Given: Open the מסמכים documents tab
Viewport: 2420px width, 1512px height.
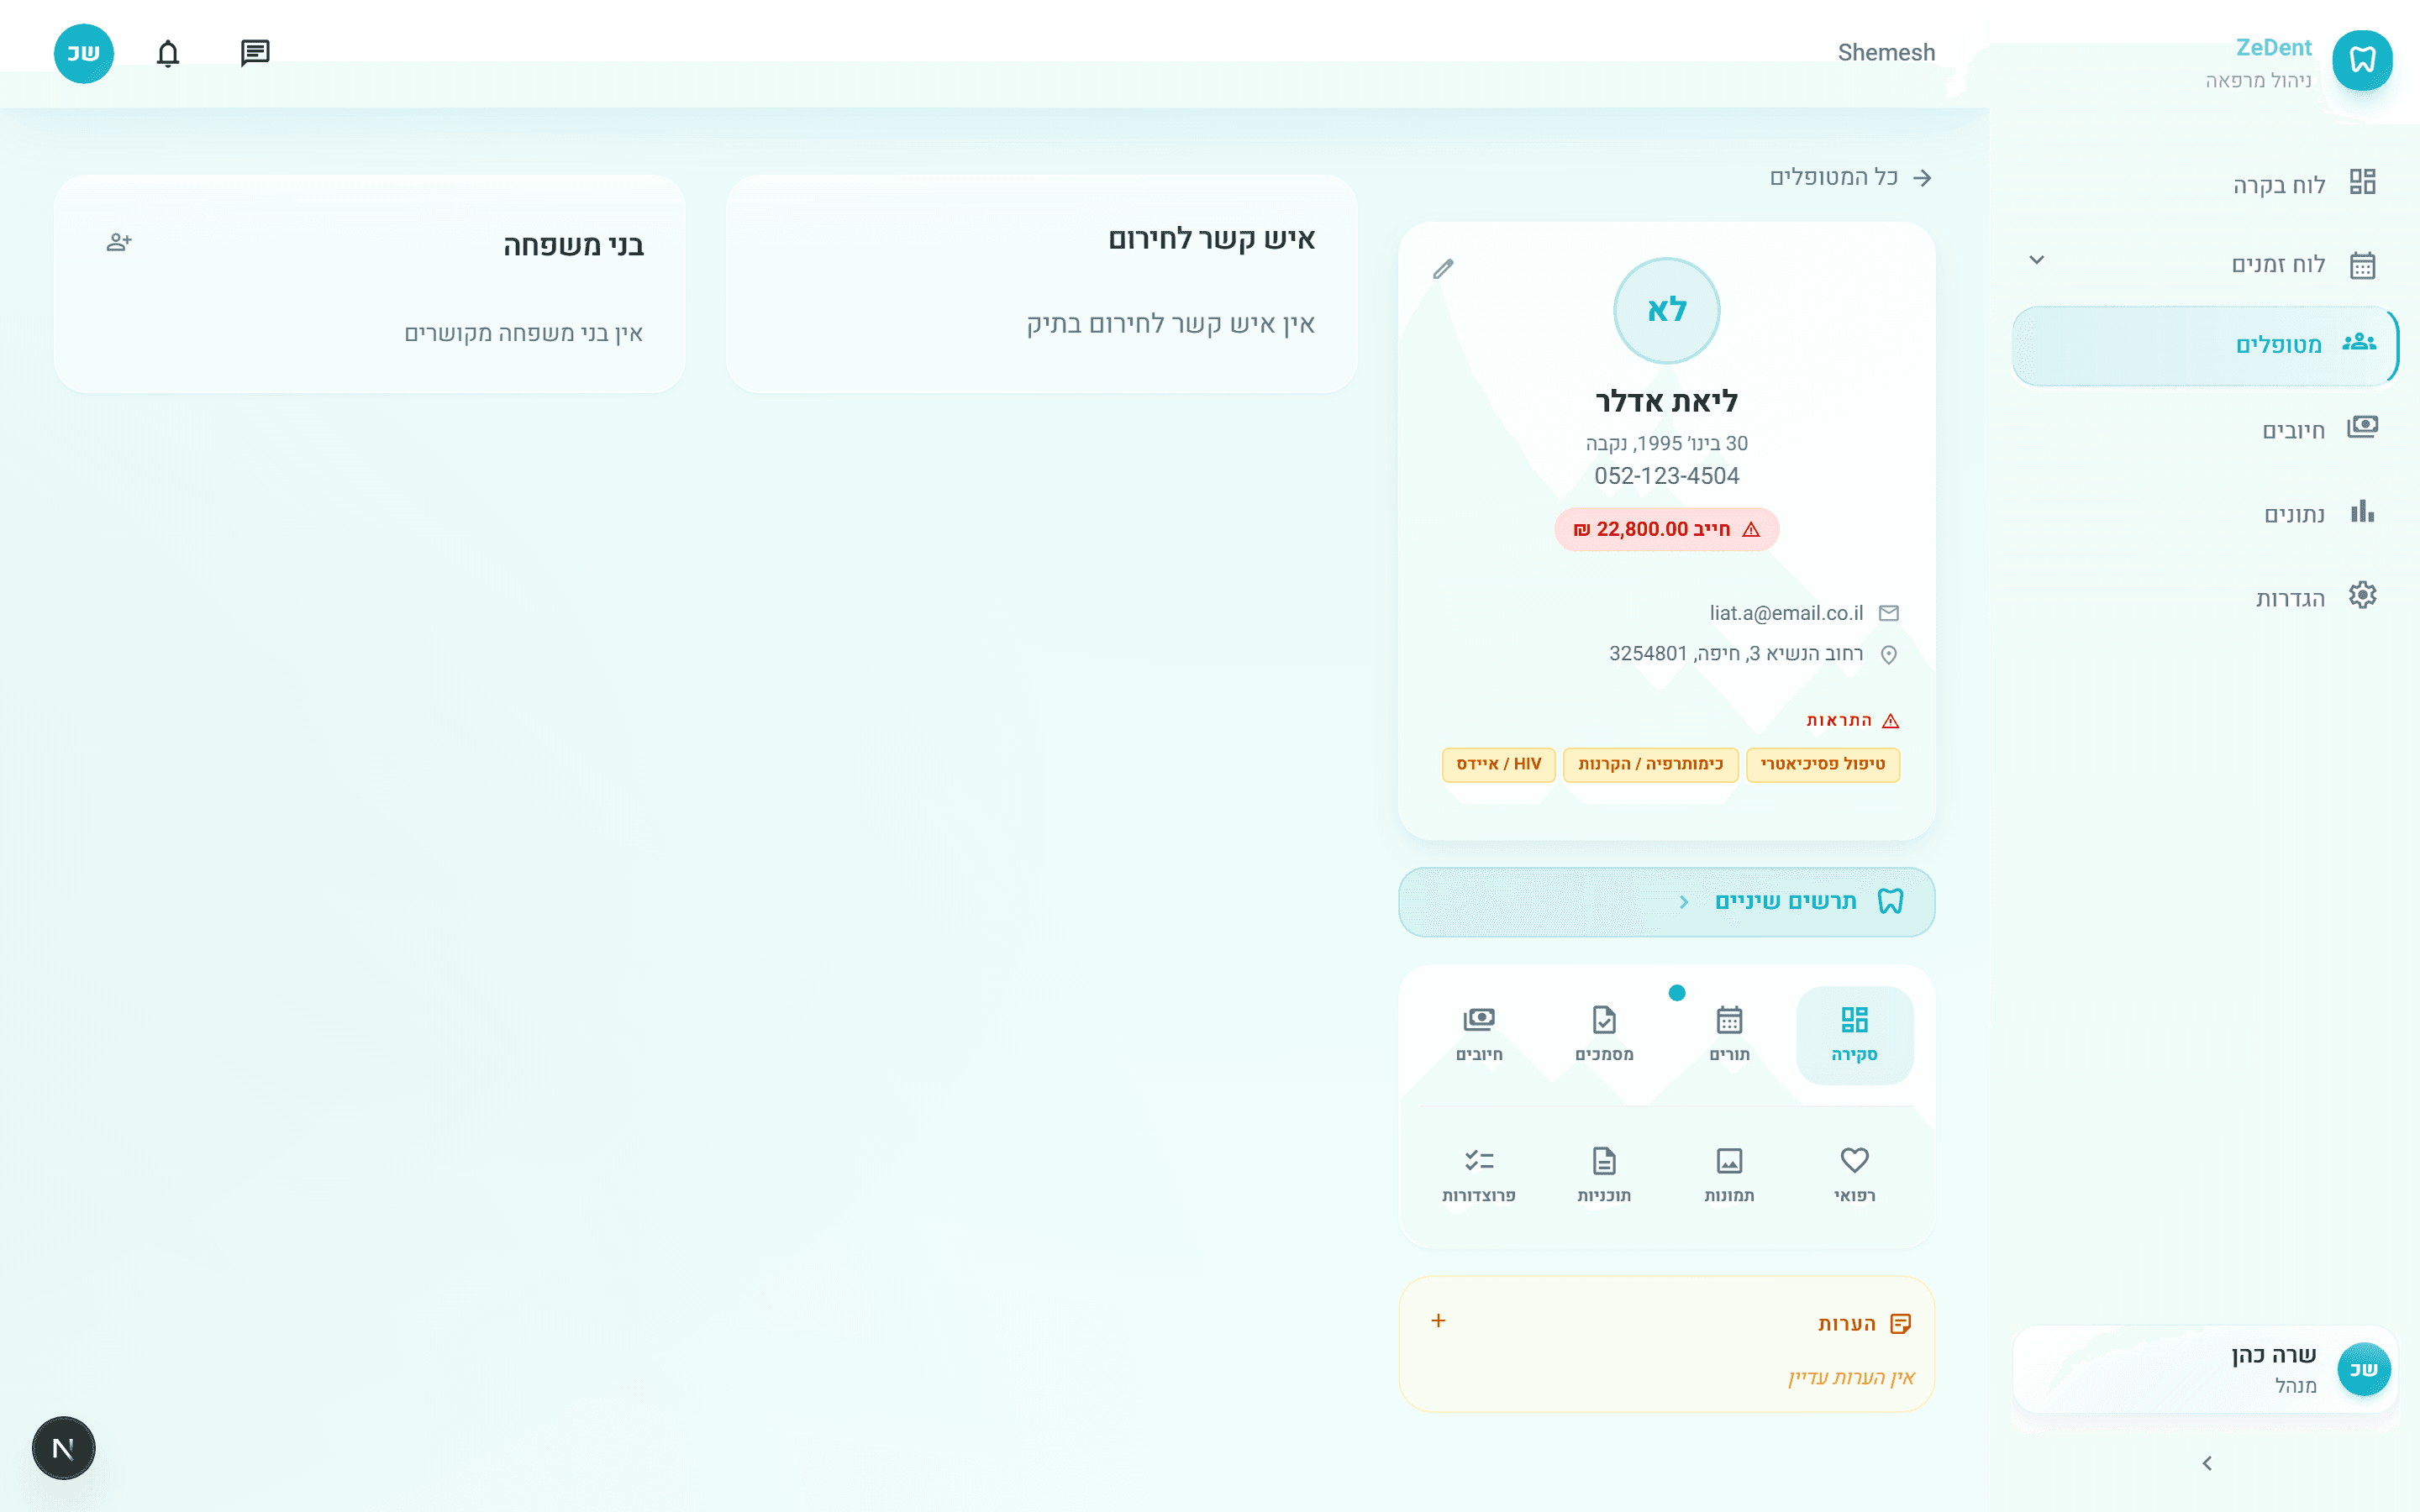Looking at the screenshot, I should point(1604,1034).
